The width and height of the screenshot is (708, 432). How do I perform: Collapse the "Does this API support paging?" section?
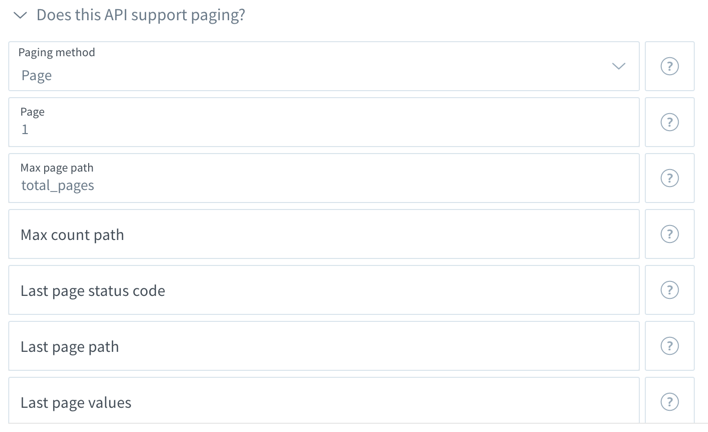(x=20, y=15)
